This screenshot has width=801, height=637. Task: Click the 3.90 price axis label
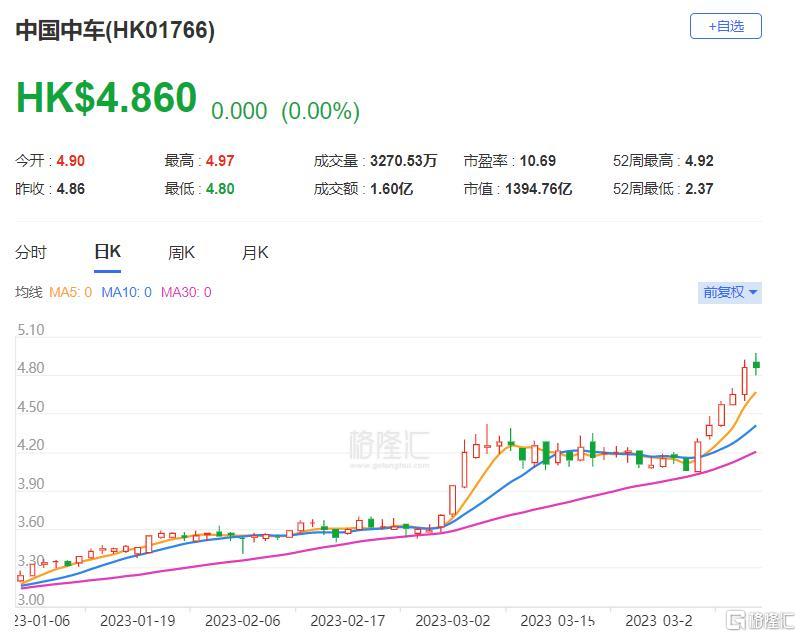point(31,484)
